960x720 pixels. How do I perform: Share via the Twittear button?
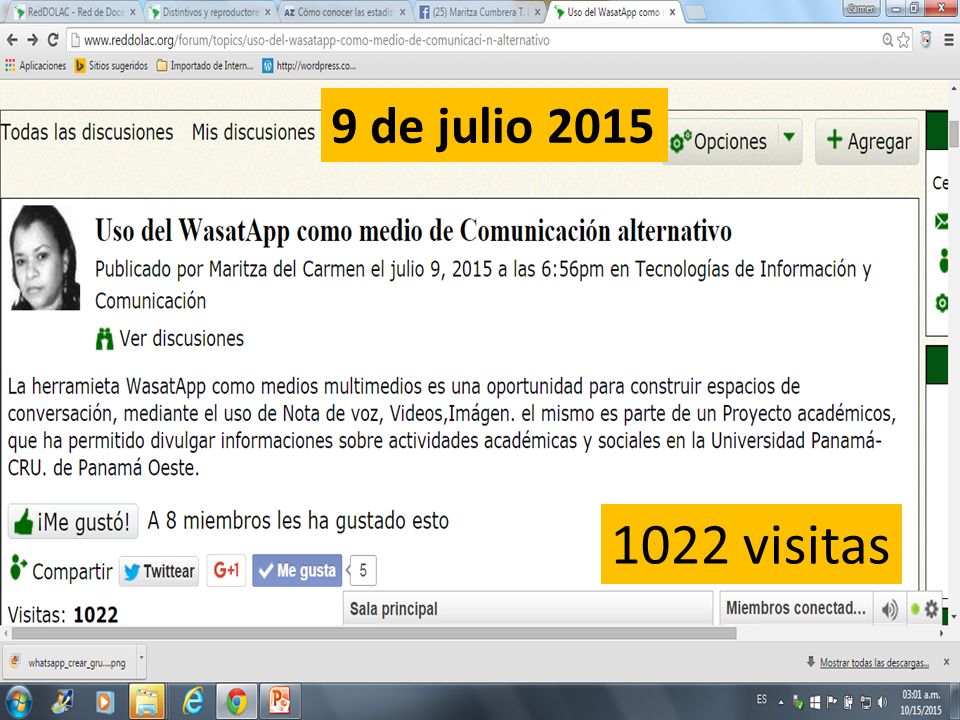(x=159, y=571)
